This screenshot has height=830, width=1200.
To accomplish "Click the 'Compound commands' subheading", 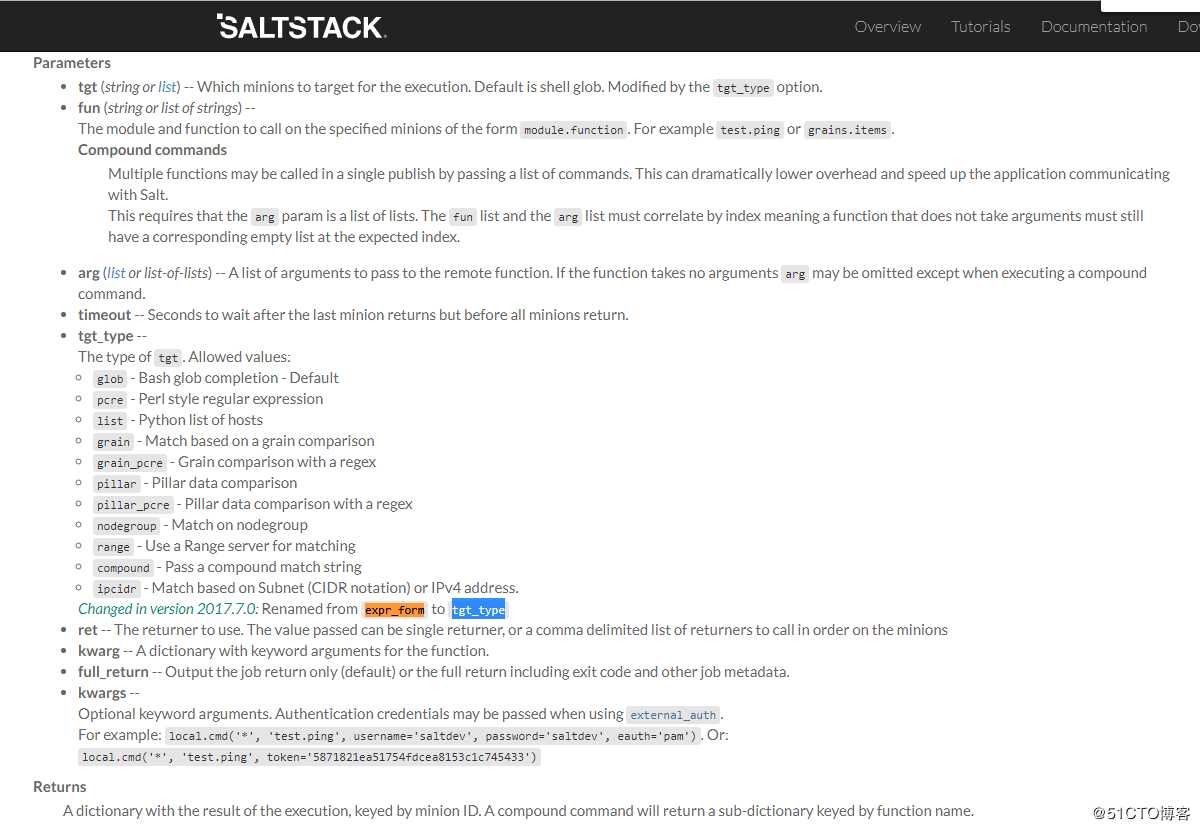I will click(152, 150).
